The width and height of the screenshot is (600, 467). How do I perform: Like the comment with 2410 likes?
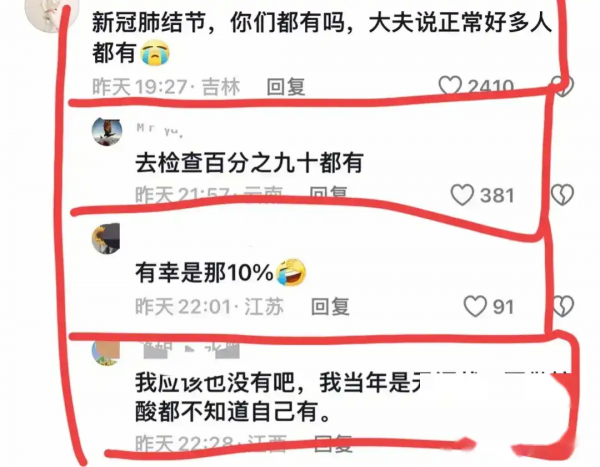pos(450,85)
